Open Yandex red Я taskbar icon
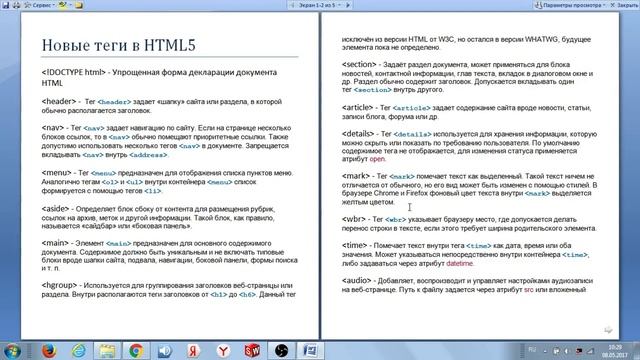 click(x=194, y=351)
